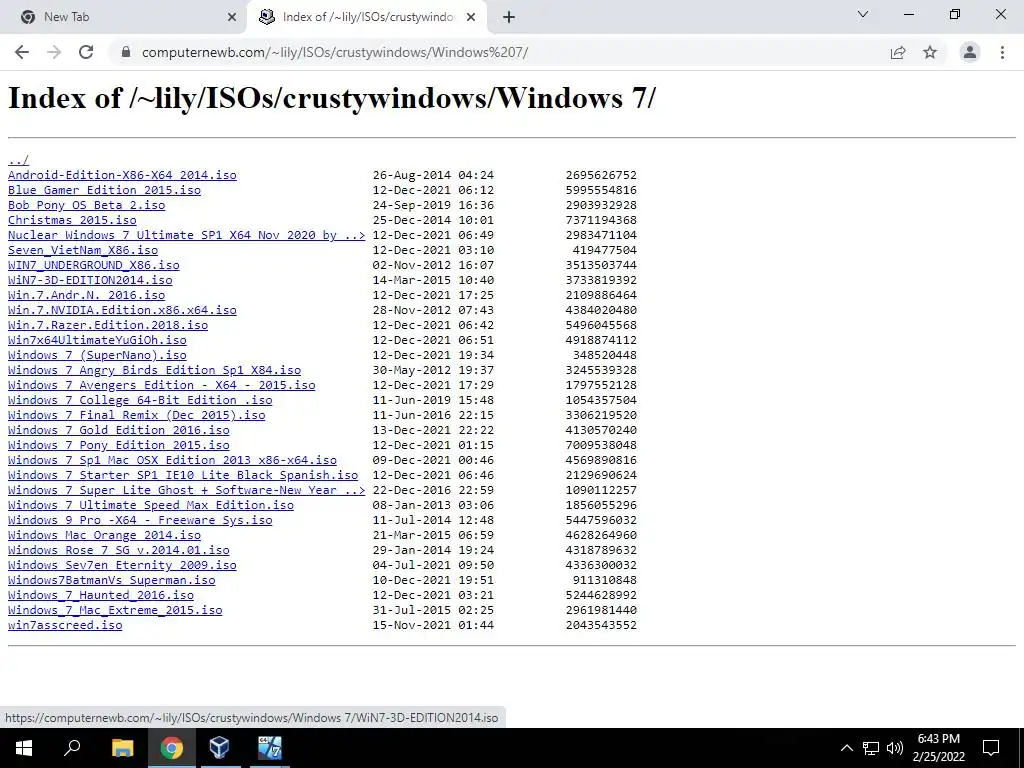Share this page using the share icon
Image resolution: width=1024 pixels, height=768 pixels.
point(898,52)
